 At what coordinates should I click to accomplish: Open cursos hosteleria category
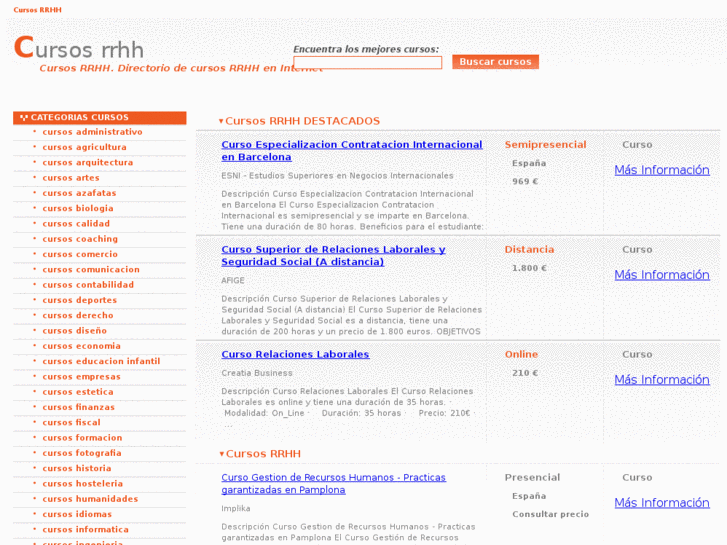[x=83, y=484]
